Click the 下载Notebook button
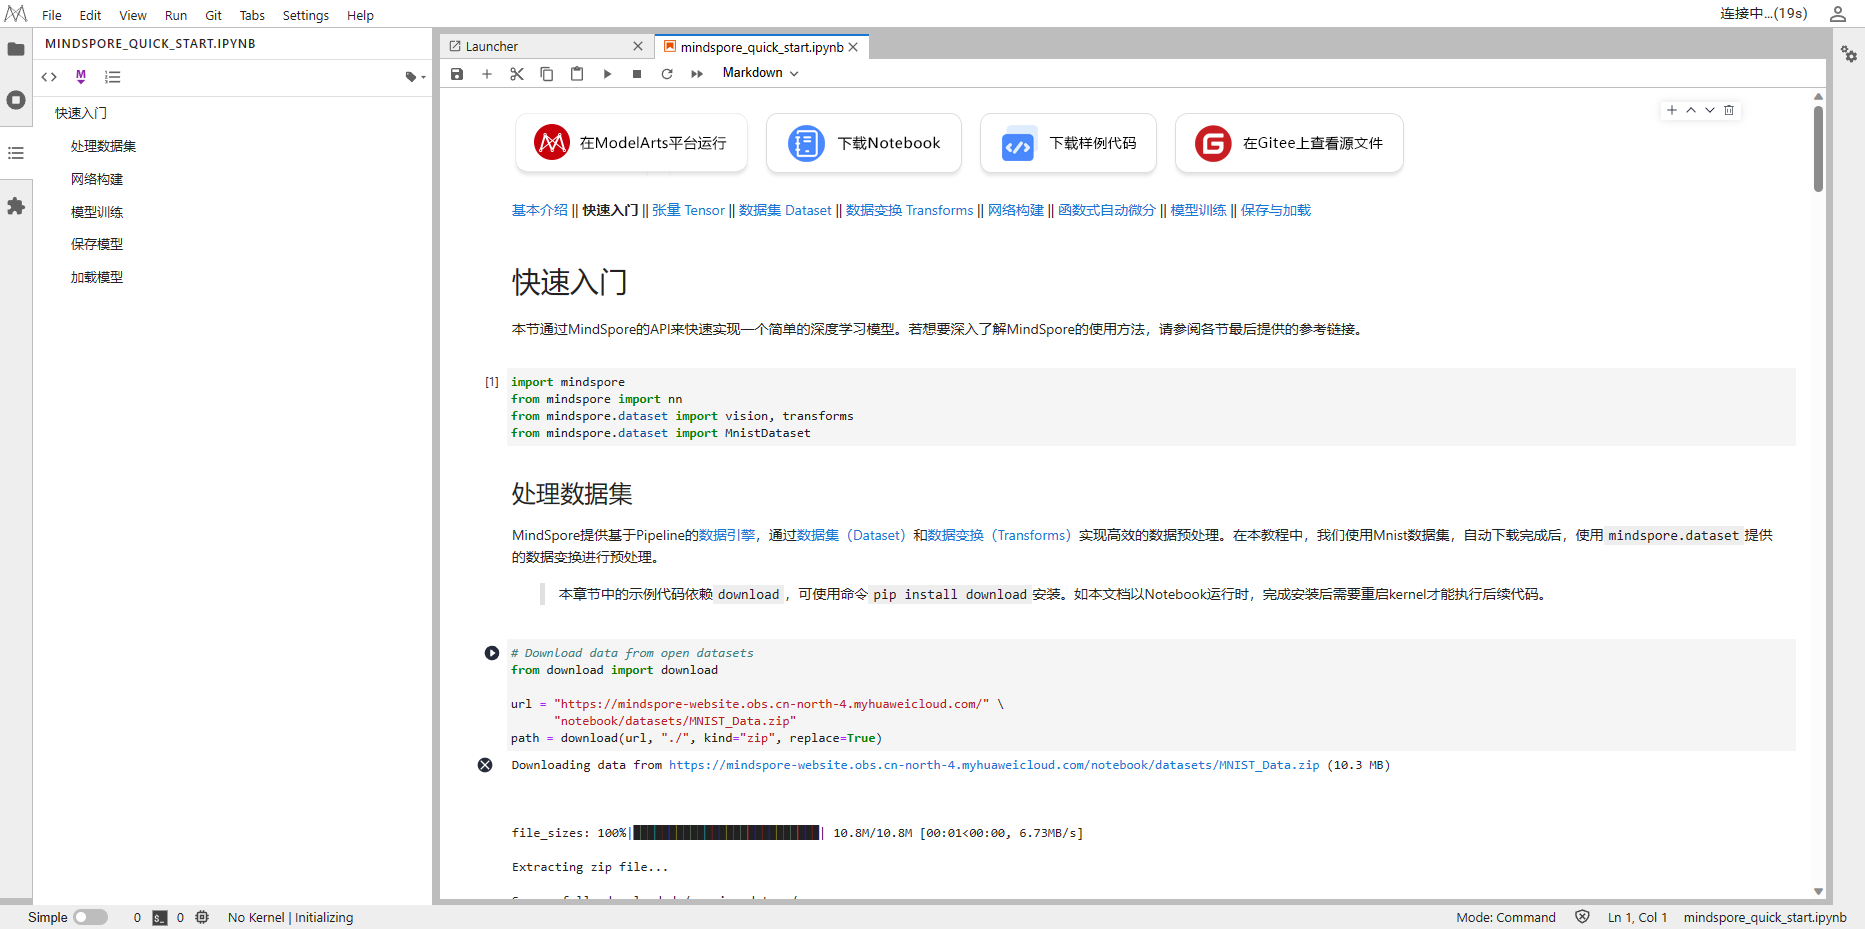Image resolution: width=1865 pixels, height=929 pixels. coord(864,143)
